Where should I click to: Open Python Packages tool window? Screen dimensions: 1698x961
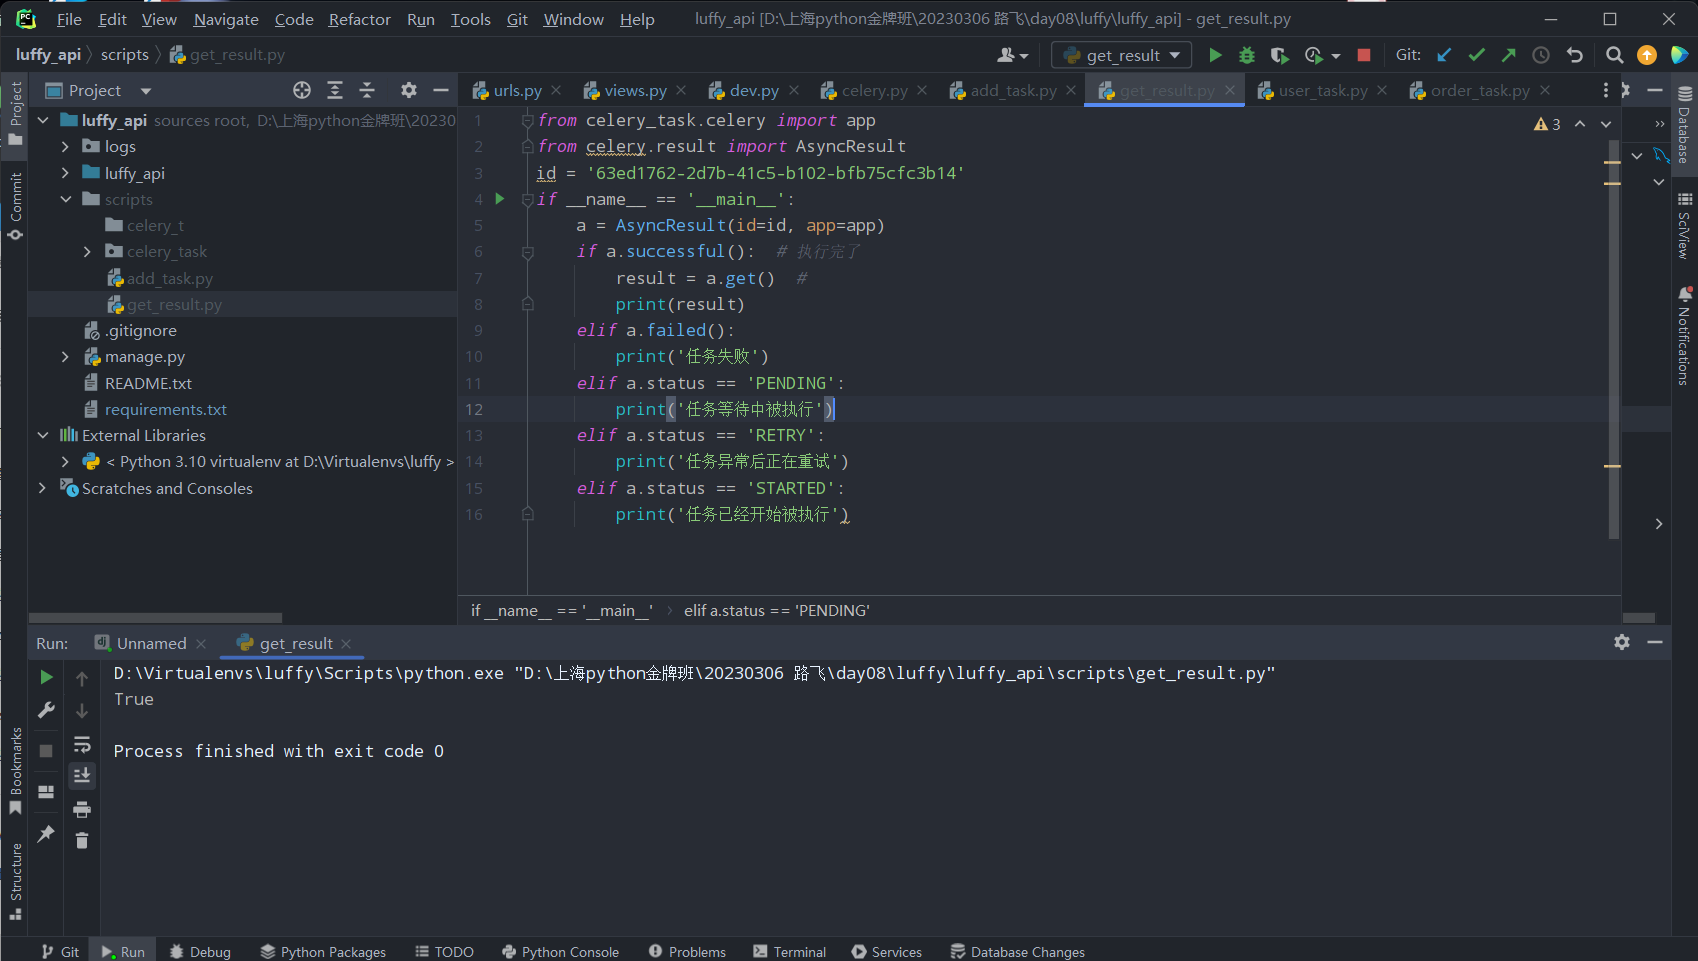click(323, 951)
